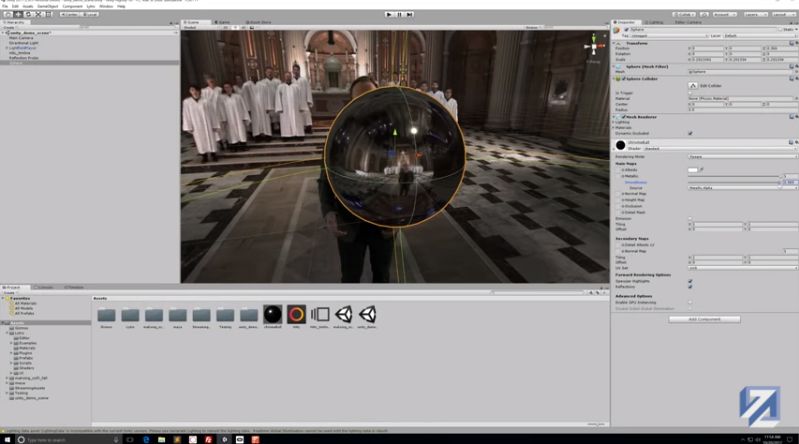This screenshot has height=444, width=799.
Task: Toggle the Static checkbox in Inspector
Action: point(780,30)
